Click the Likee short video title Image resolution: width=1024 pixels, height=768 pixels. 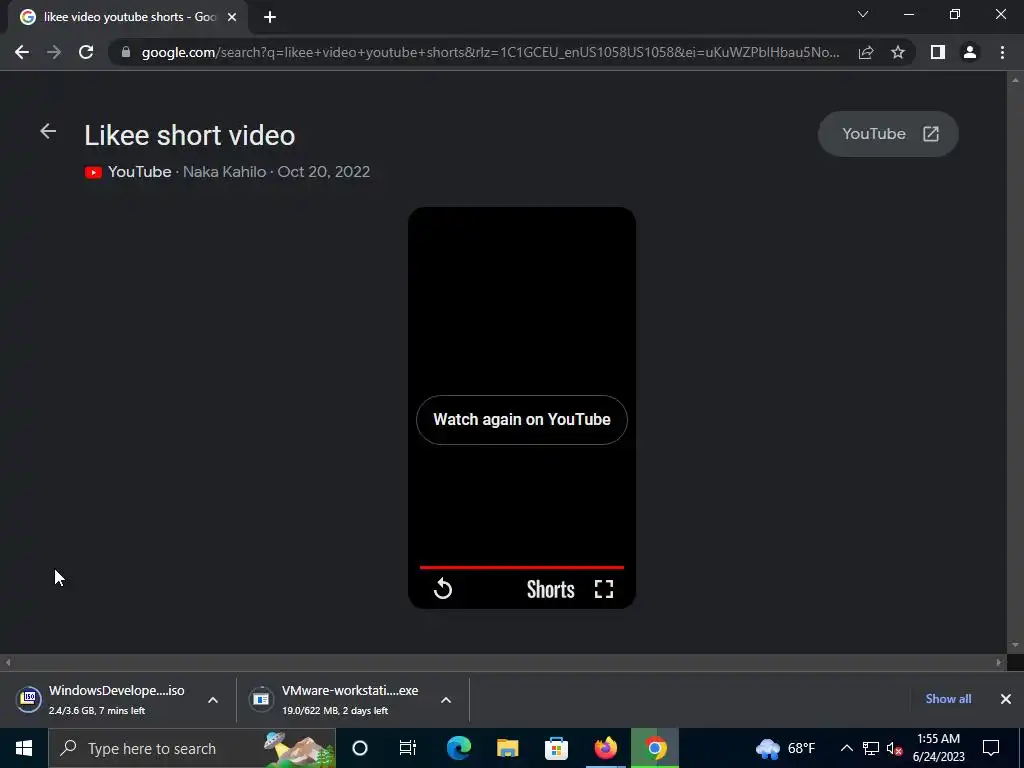point(189,135)
